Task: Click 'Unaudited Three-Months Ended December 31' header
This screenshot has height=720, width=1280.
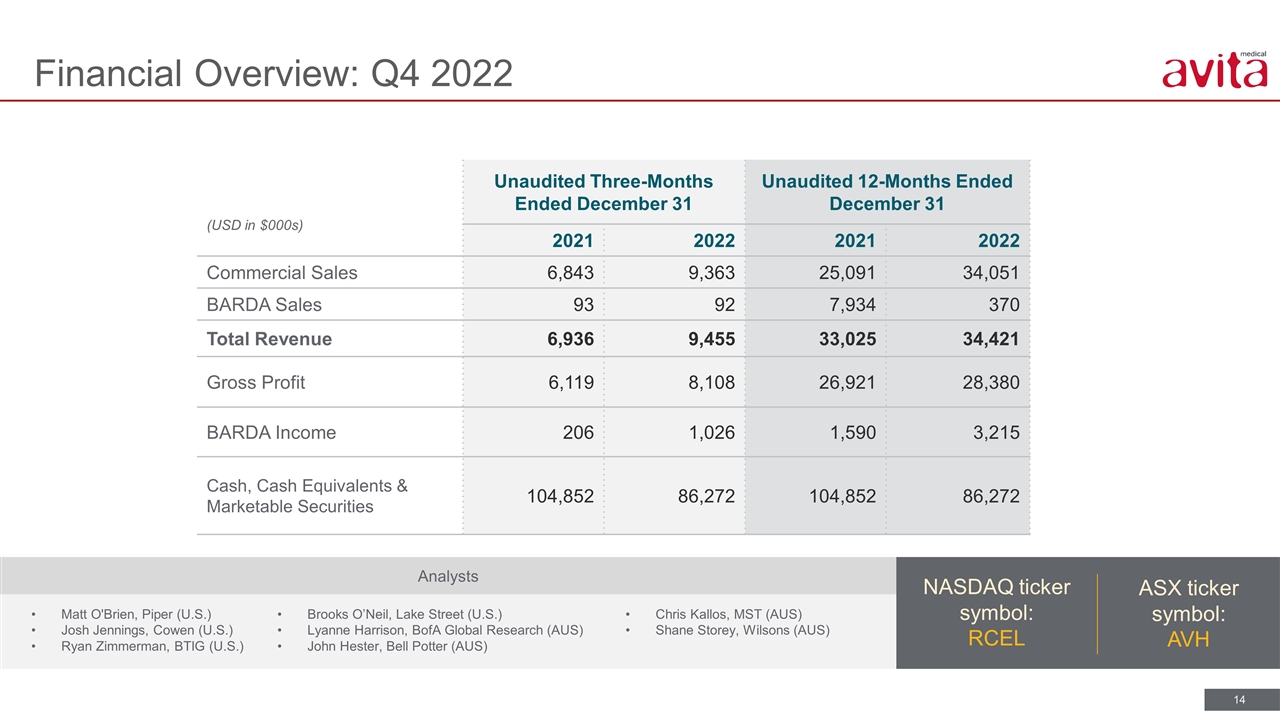Action: click(x=603, y=192)
